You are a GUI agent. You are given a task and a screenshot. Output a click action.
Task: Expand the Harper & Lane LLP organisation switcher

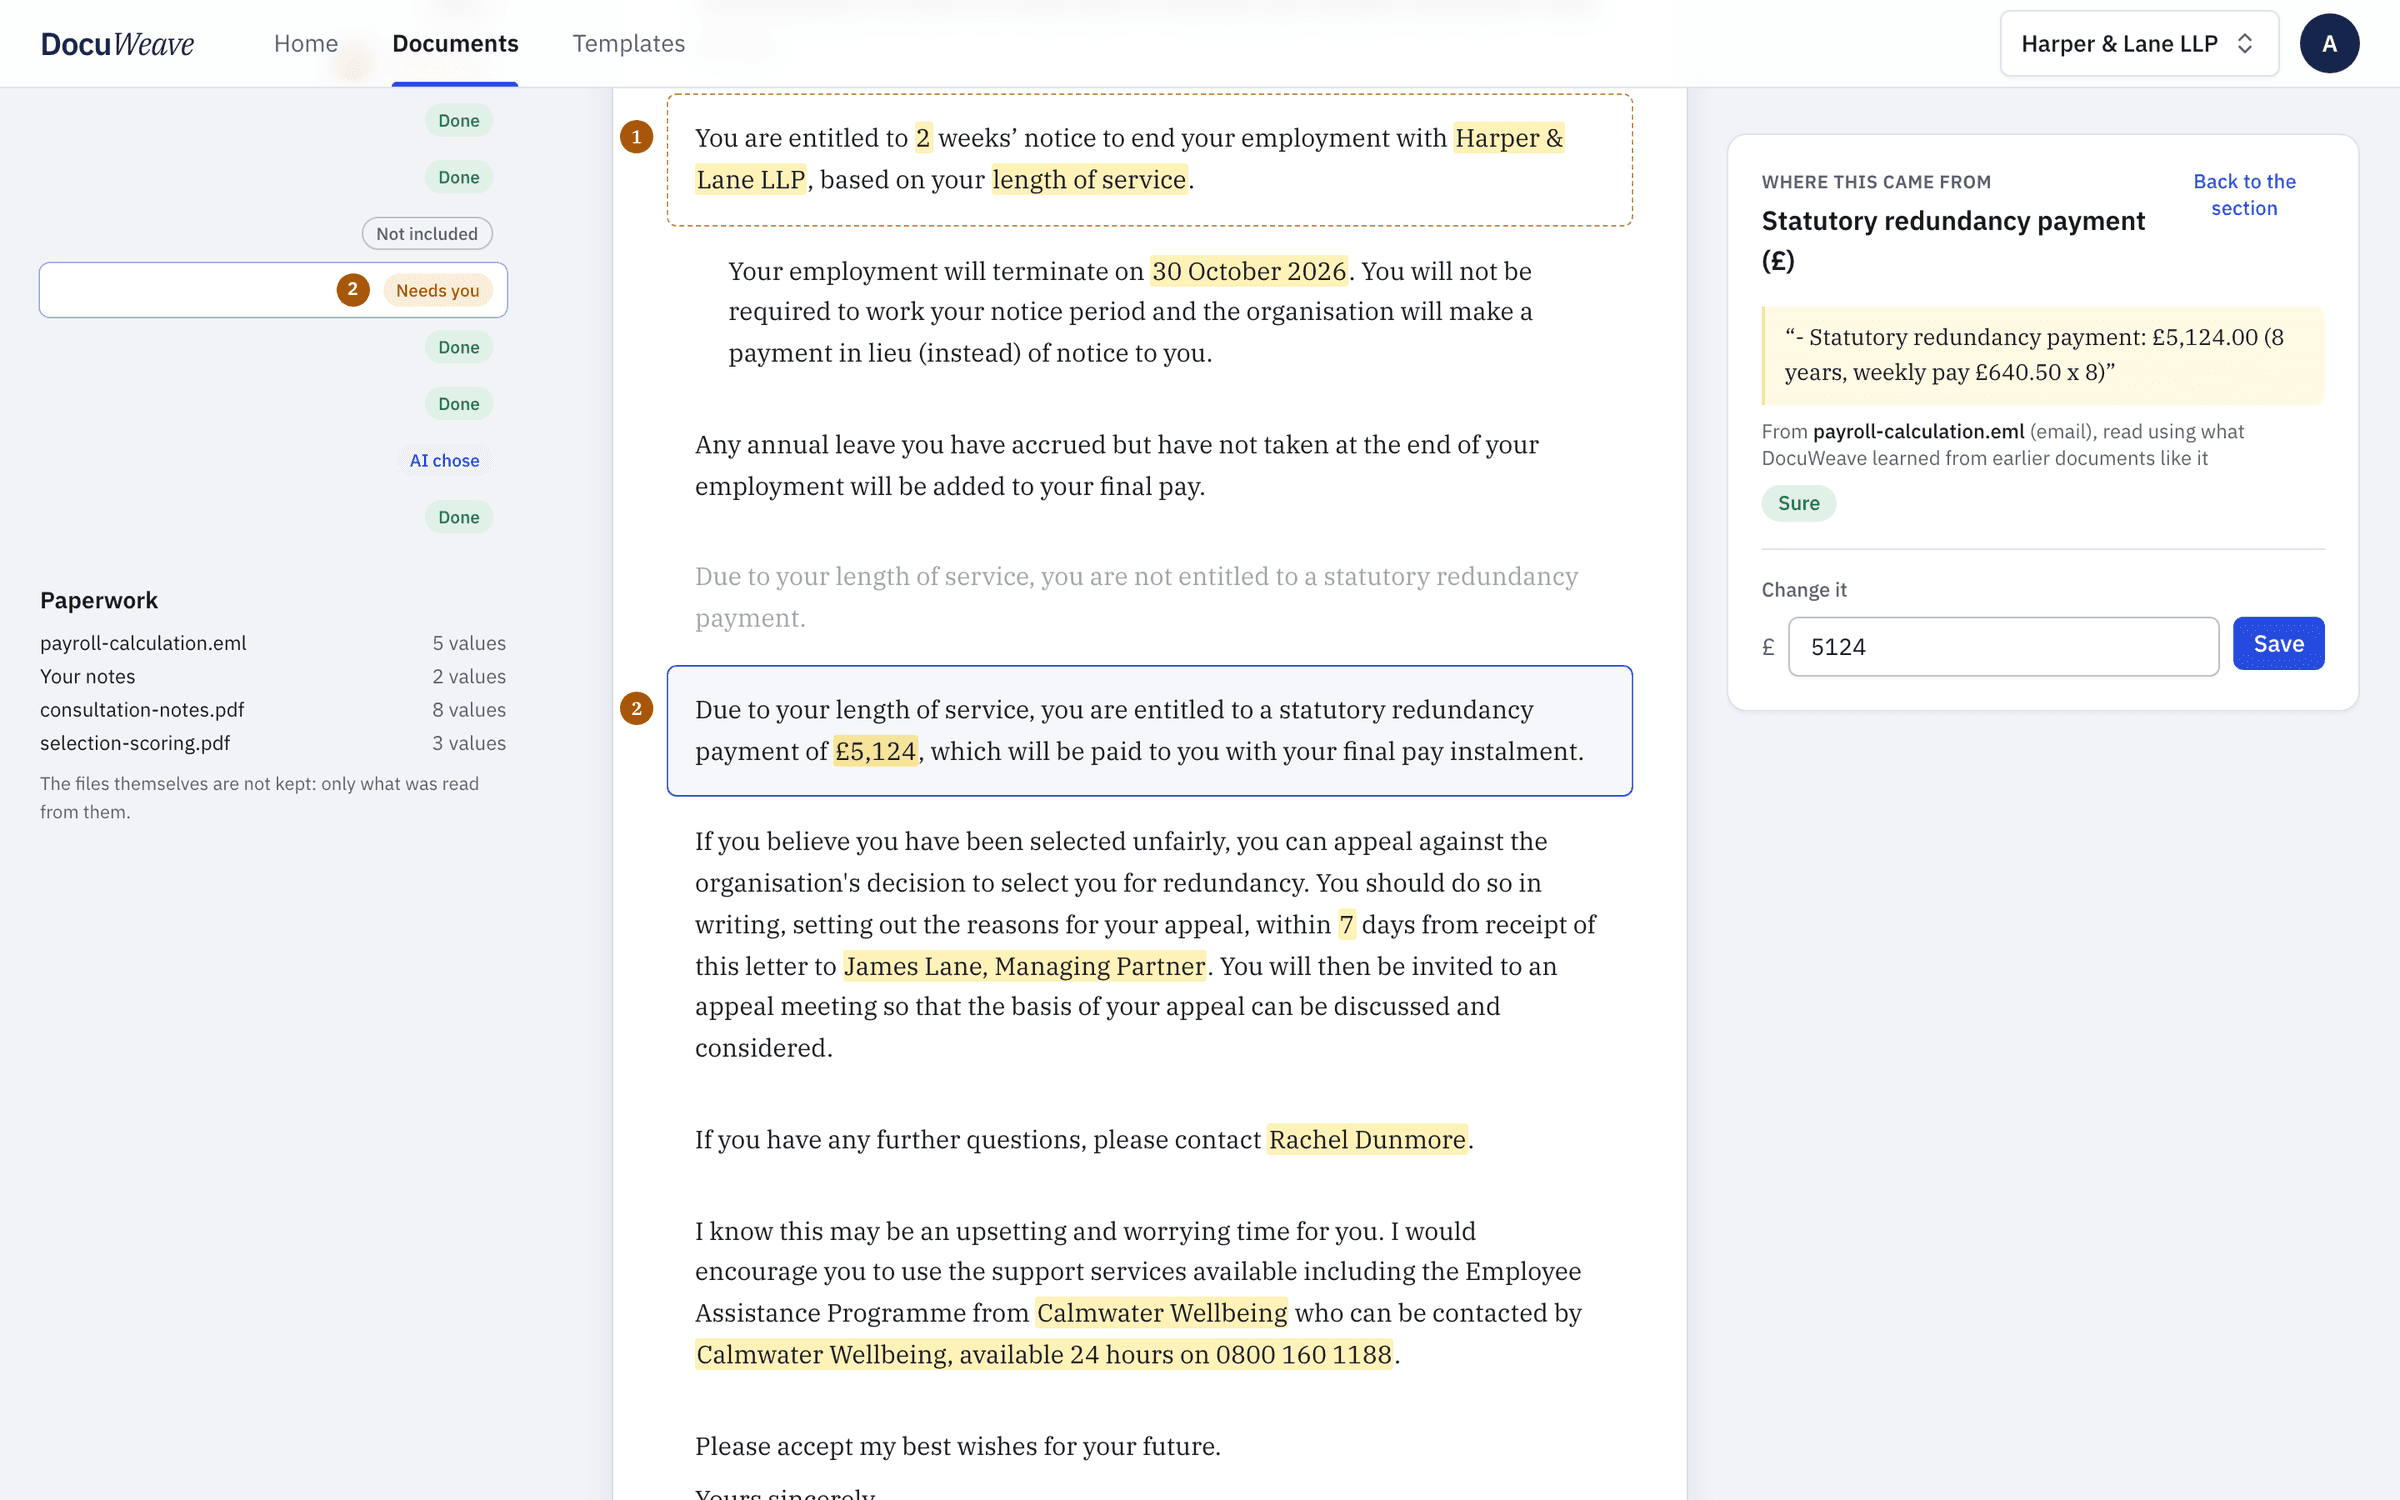2139,43
